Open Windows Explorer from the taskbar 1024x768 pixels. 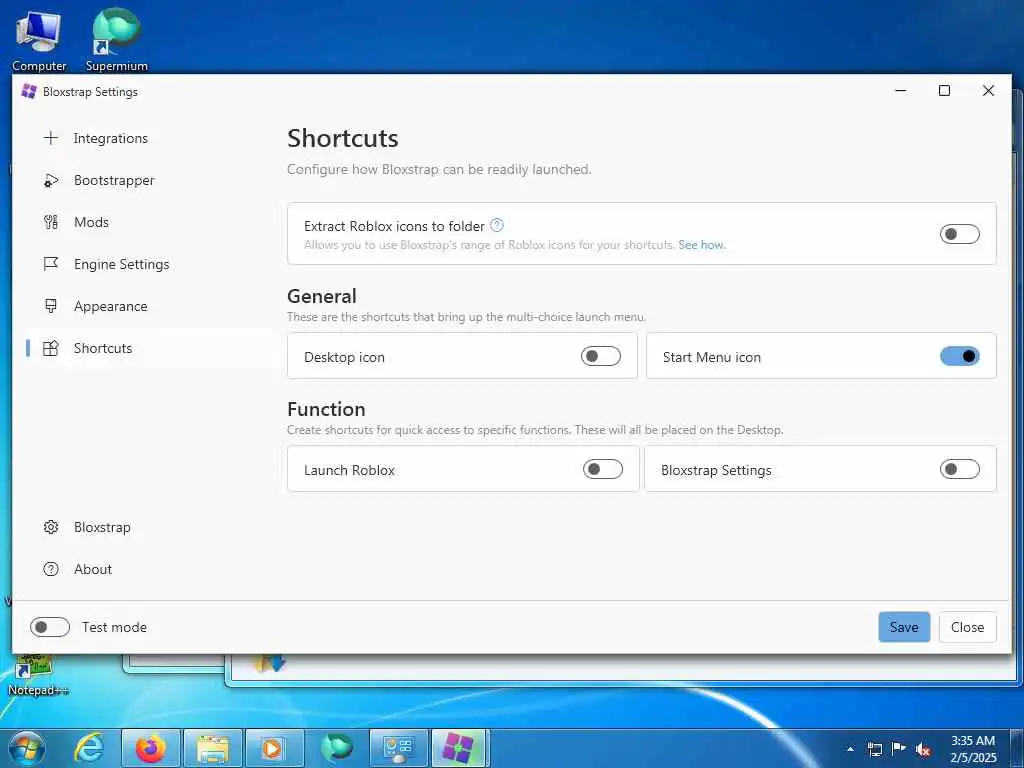tap(213, 748)
